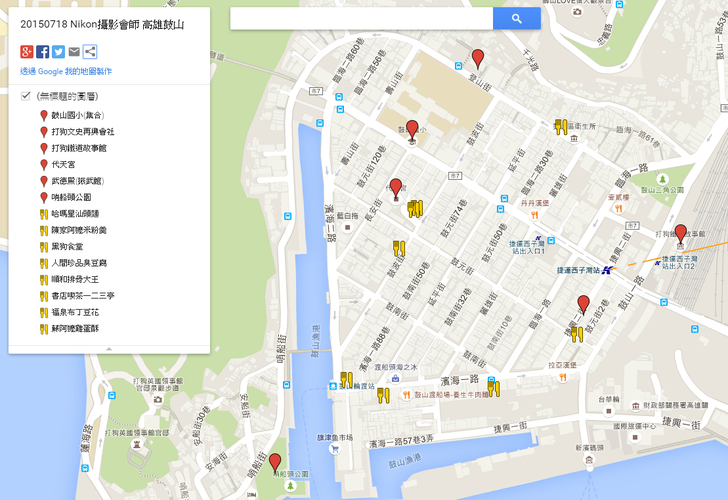Open the share link icon
This screenshot has height=500, width=728.
pos(90,52)
